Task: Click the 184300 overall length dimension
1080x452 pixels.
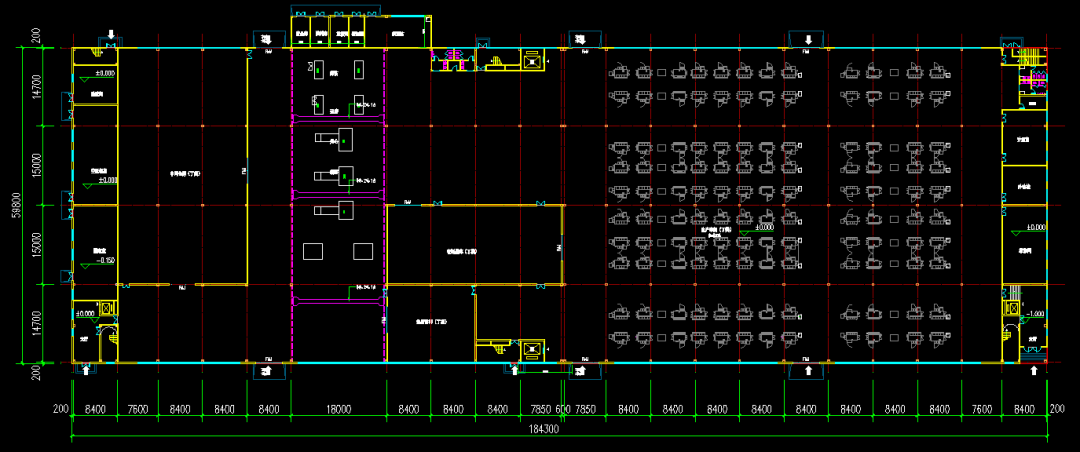Action: coord(543,431)
